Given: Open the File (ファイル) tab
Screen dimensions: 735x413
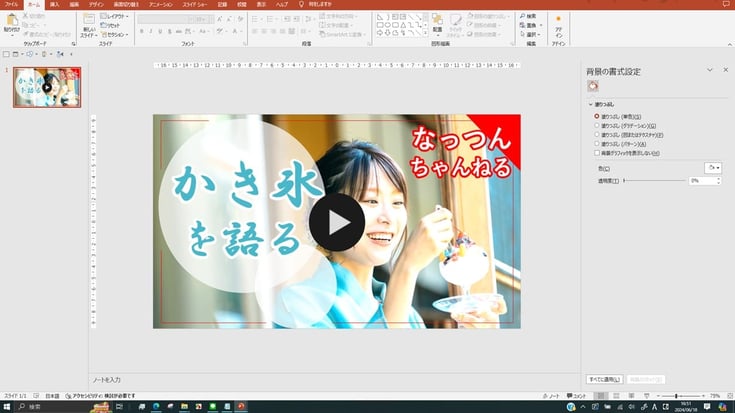Looking at the screenshot, I should (11, 4).
